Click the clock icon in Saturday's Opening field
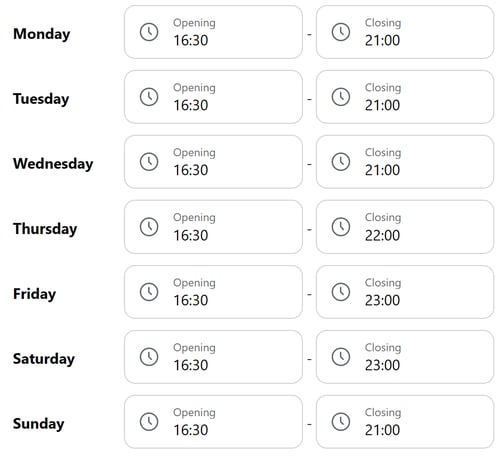Image resolution: width=503 pixels, height=456 pixels. 149,357
